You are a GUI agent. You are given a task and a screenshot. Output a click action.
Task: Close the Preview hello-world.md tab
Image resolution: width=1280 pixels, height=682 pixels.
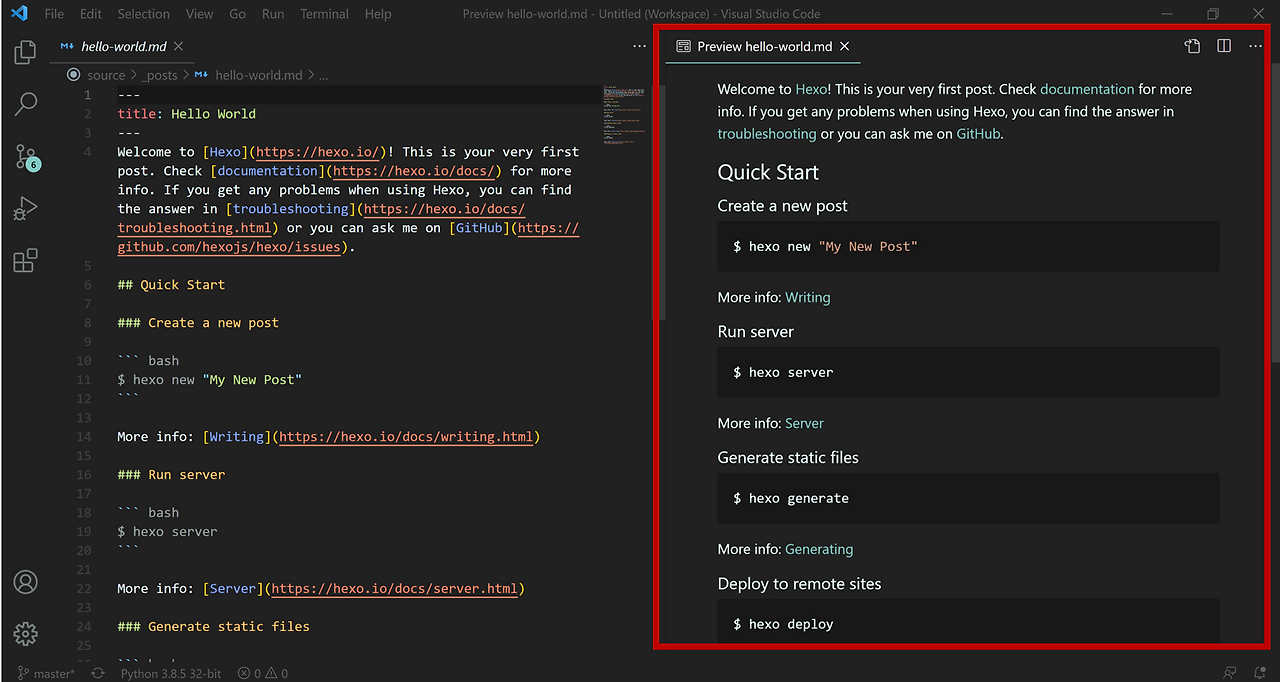click(845, 46)
